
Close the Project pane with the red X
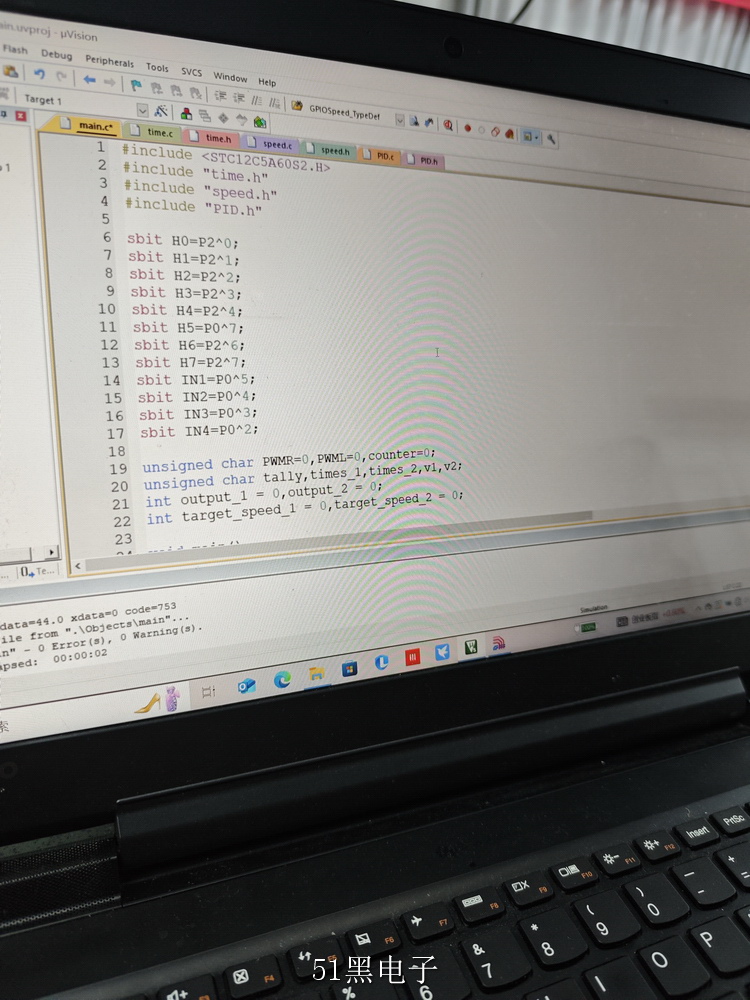tap(20, 115)
